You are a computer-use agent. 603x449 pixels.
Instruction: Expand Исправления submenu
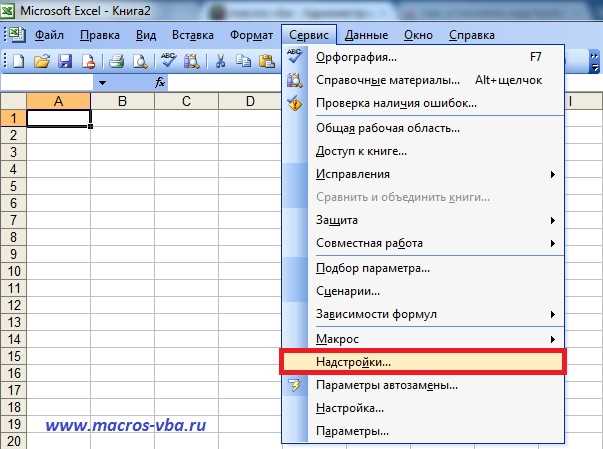tap(553, 175)
